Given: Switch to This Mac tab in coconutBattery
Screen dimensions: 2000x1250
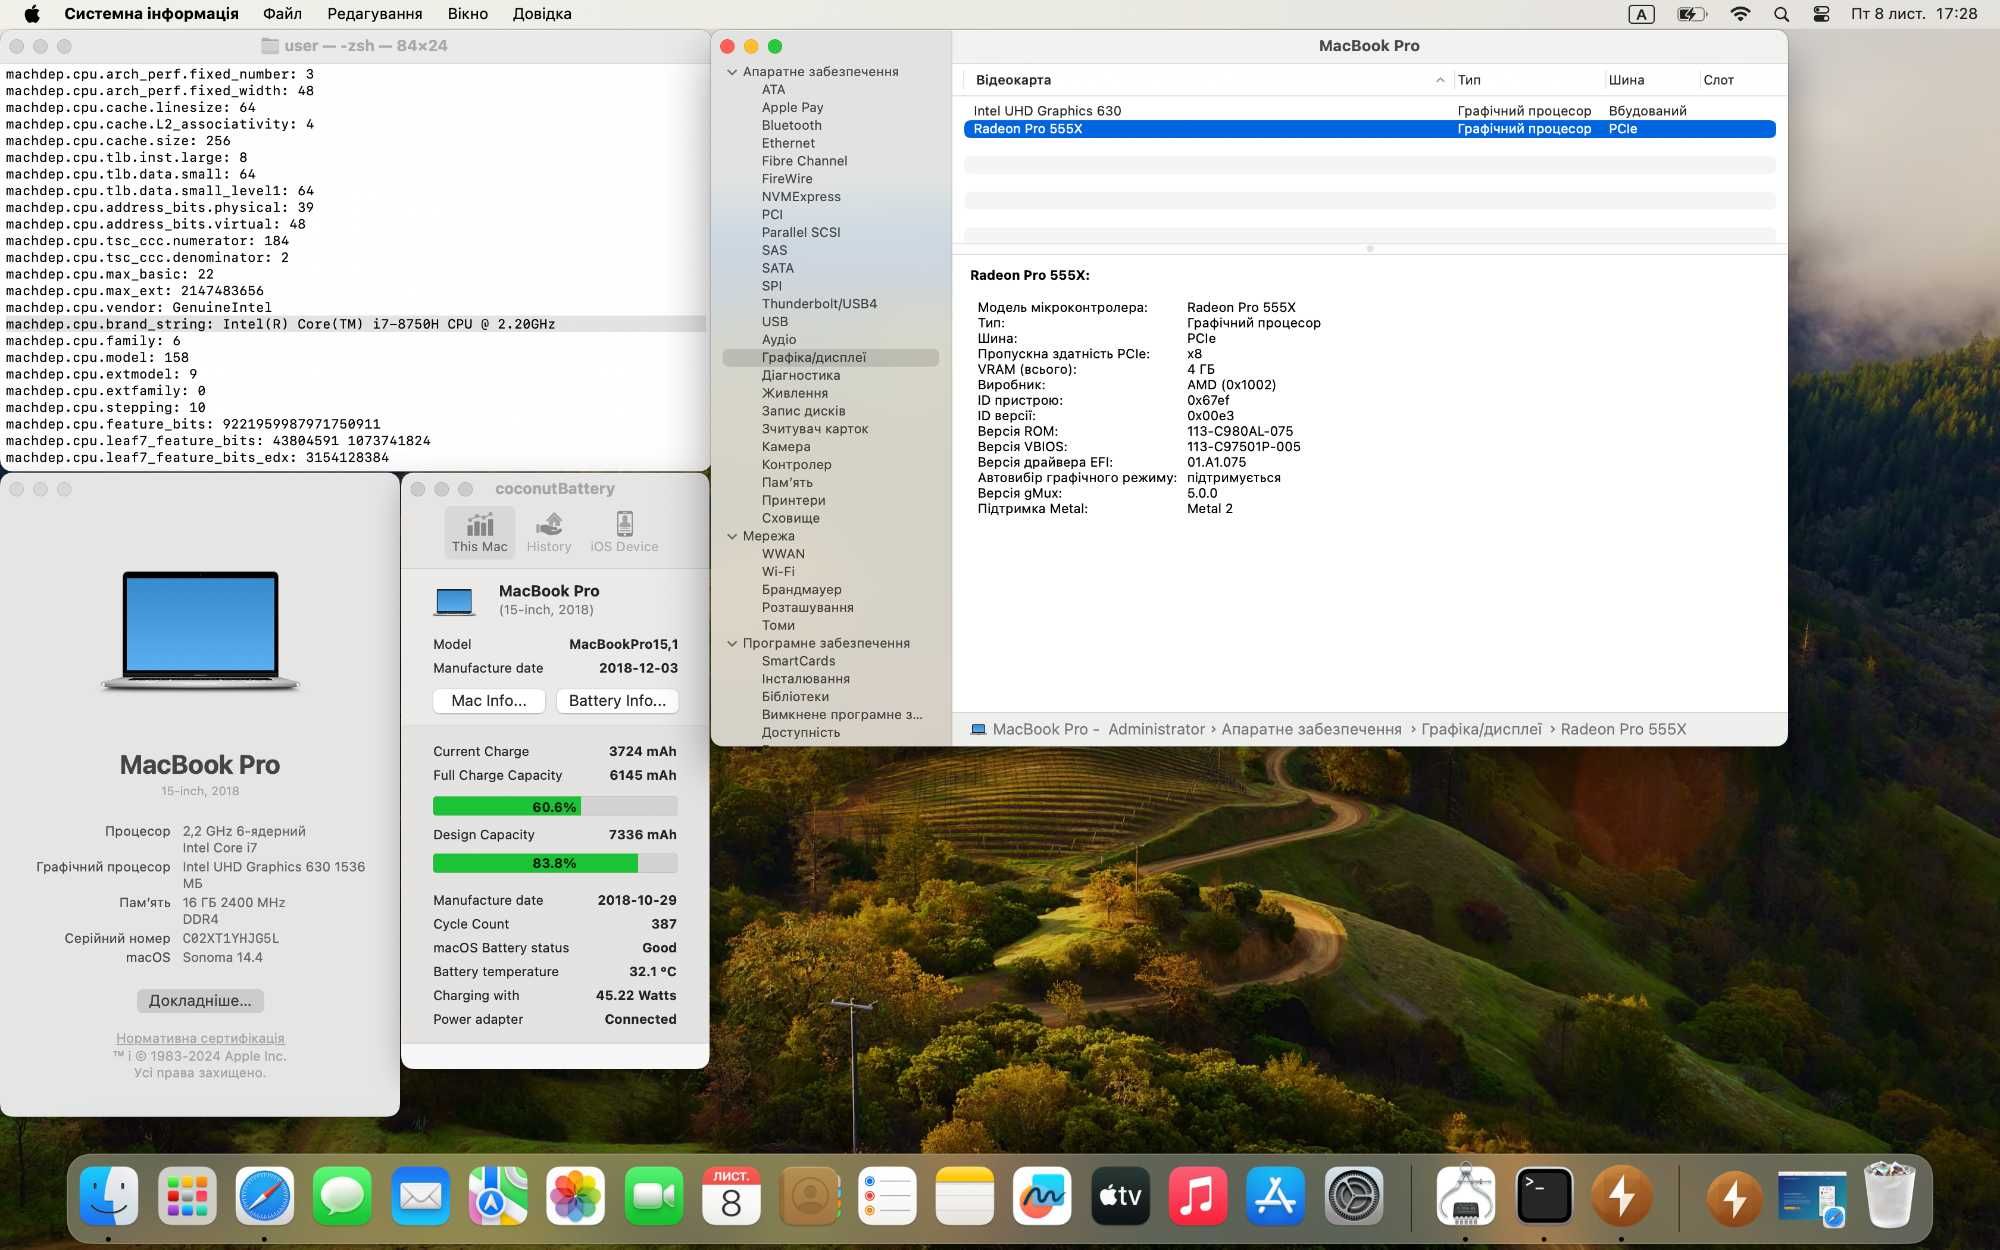Looking at the screenshot, I should [480, 531].
